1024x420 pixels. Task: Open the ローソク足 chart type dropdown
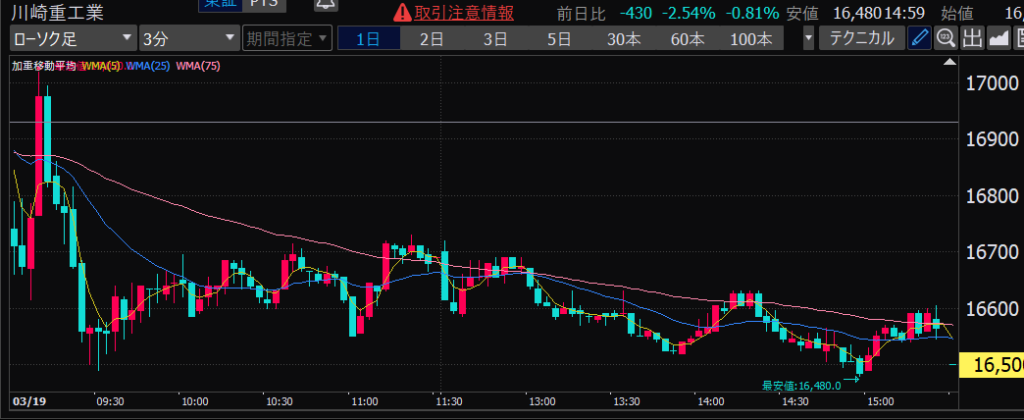point(72,39)
